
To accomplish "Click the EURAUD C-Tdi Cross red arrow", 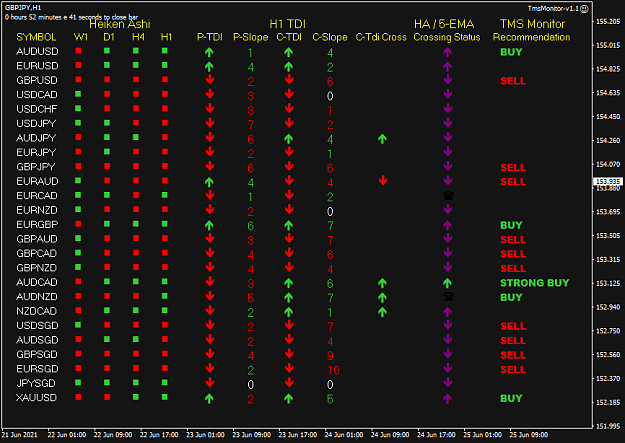I will point(383,180).
